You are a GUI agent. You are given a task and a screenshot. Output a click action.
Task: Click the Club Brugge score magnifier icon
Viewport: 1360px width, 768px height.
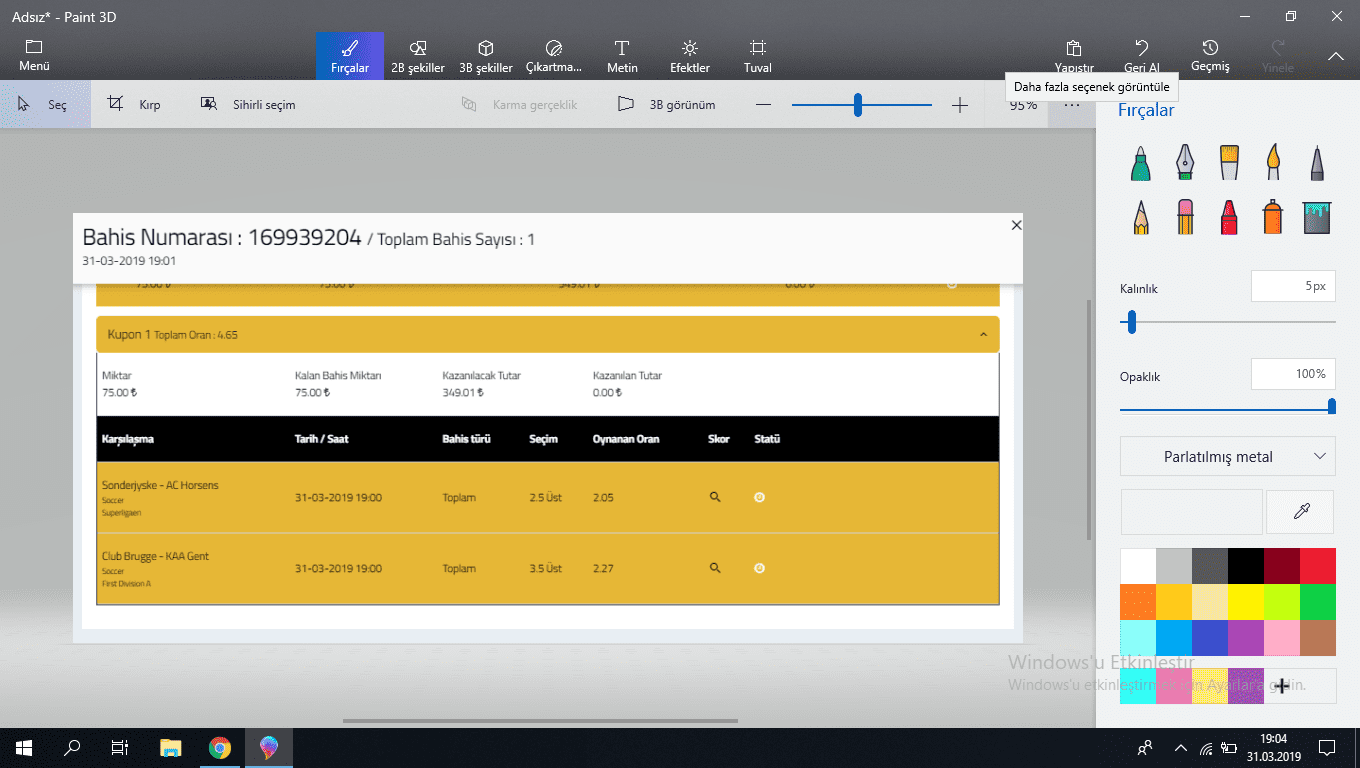coord(714,568)
